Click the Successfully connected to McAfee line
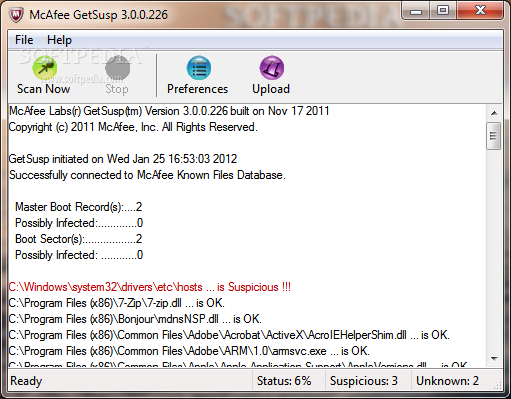 tap(147, 175)
